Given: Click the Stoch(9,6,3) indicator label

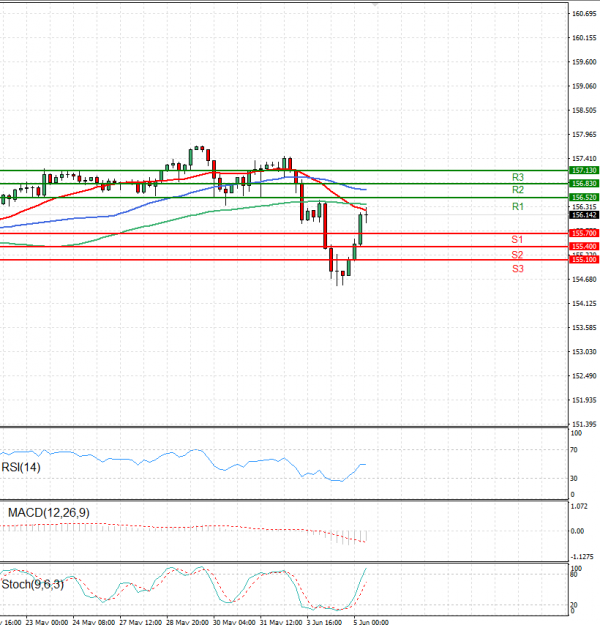Looking at the screenshot, I should point(33,584).
